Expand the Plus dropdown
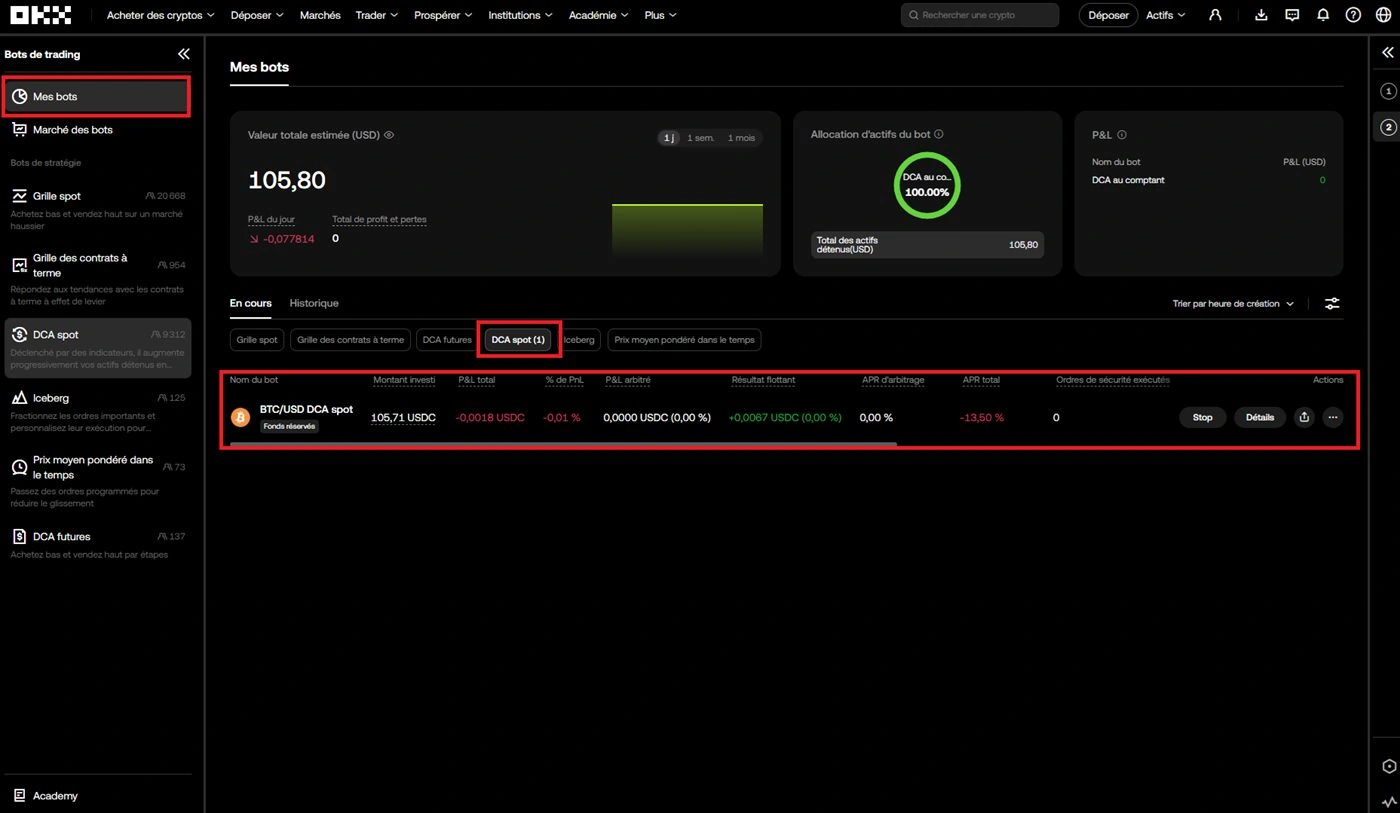 (x=661, y=15)
